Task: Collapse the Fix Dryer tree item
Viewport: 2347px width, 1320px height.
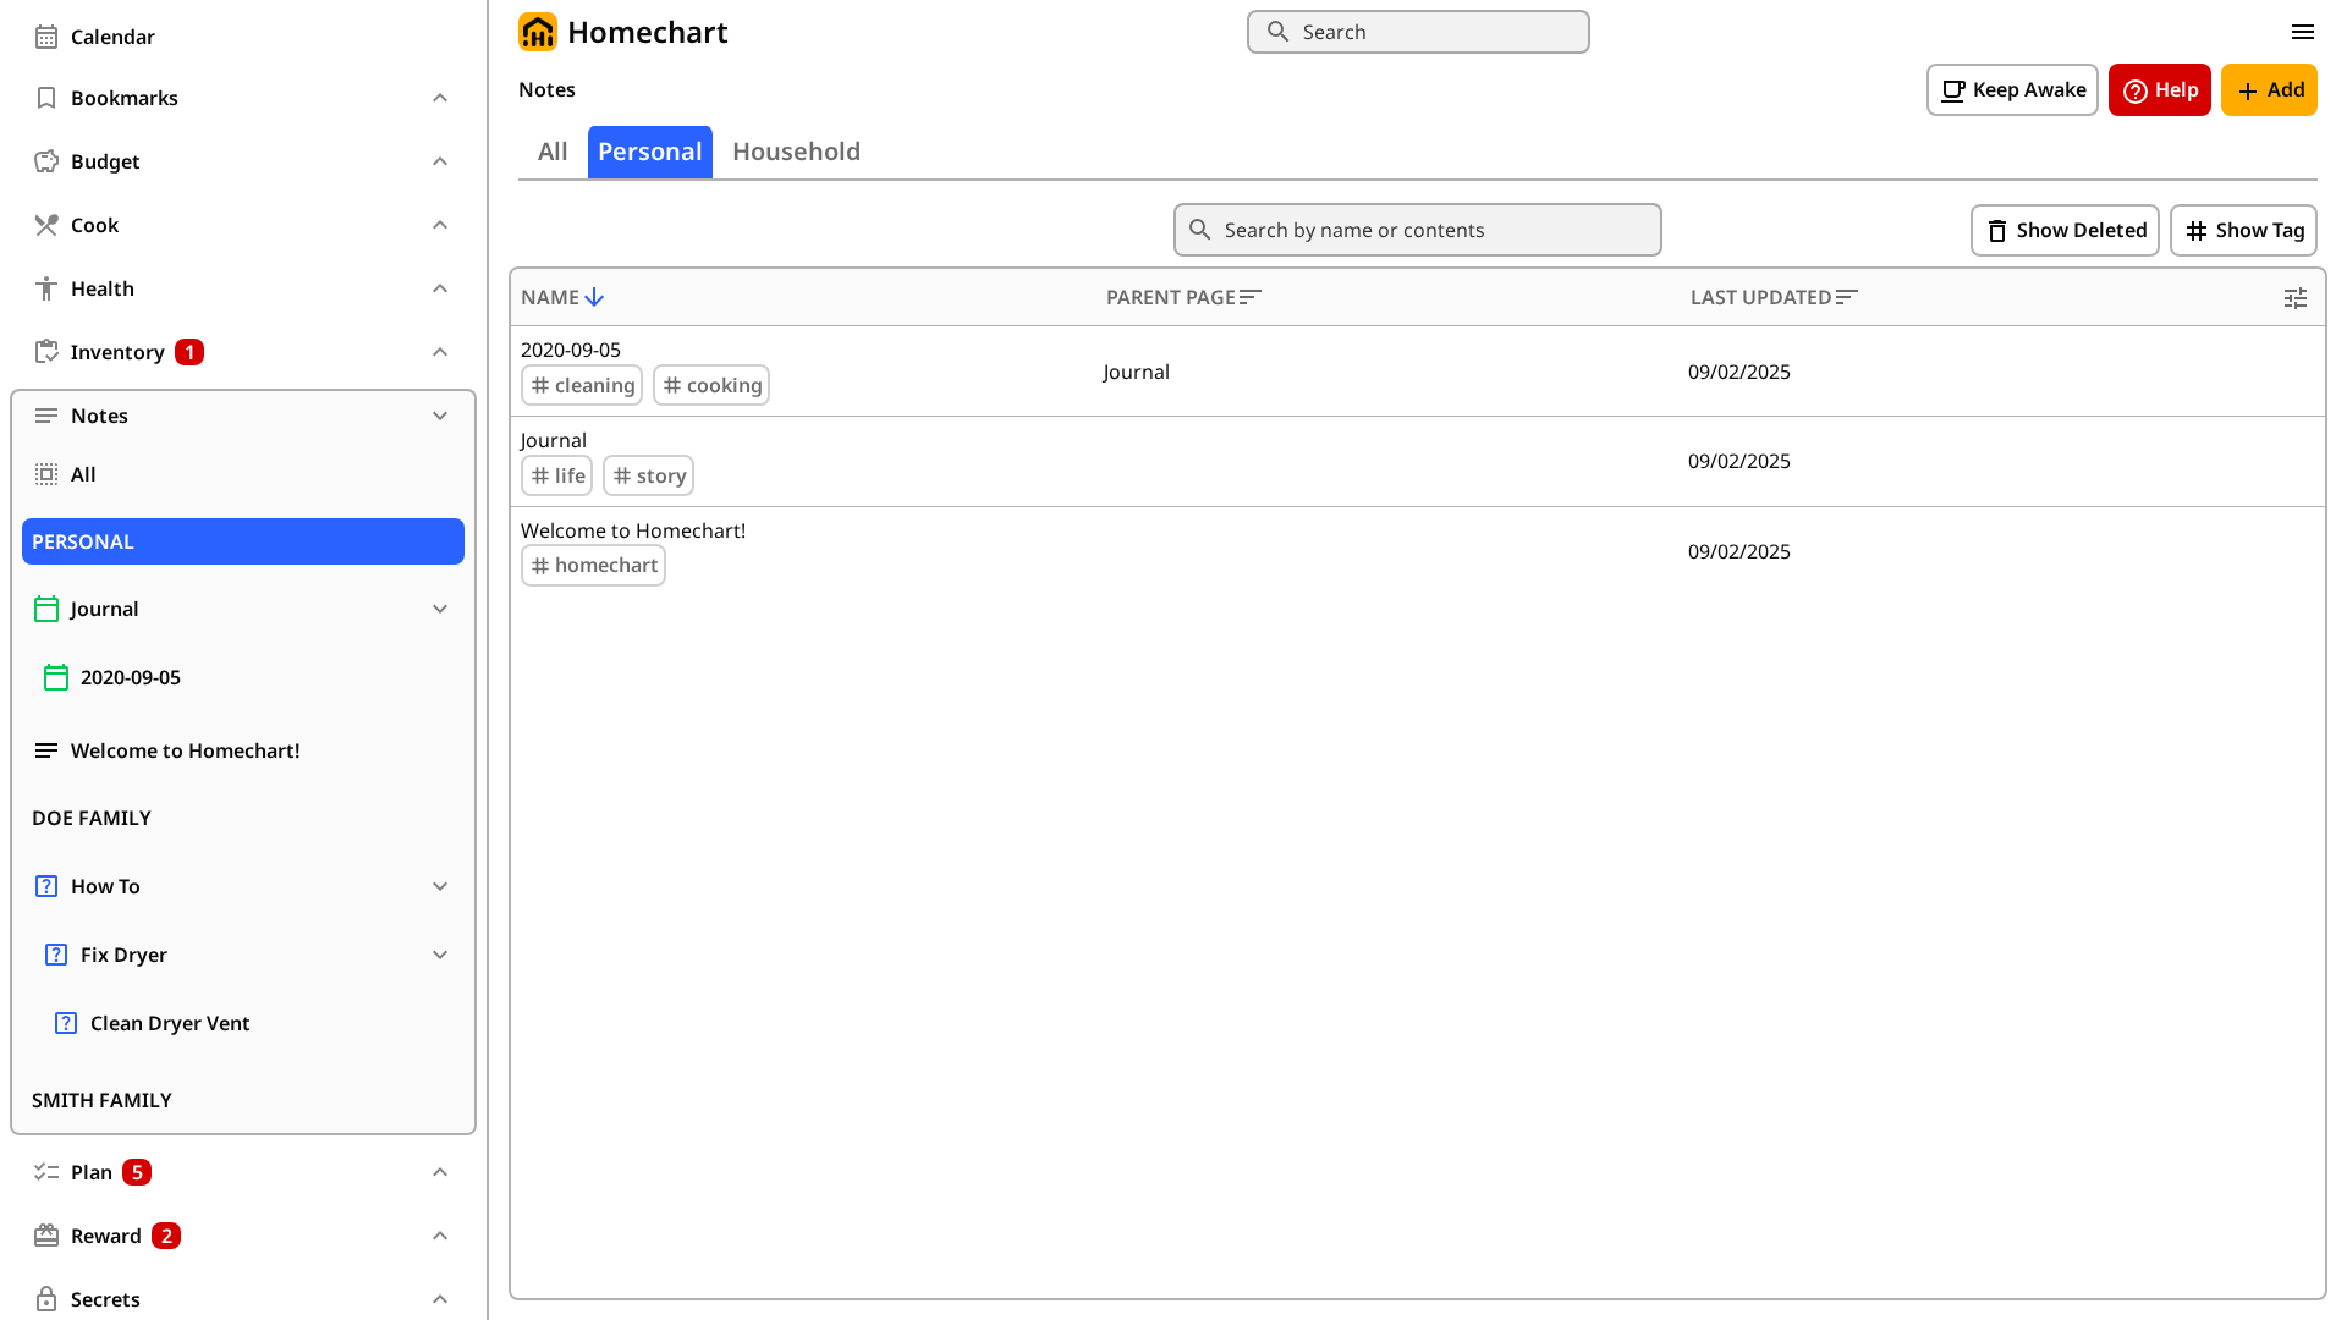Action: 440,955
